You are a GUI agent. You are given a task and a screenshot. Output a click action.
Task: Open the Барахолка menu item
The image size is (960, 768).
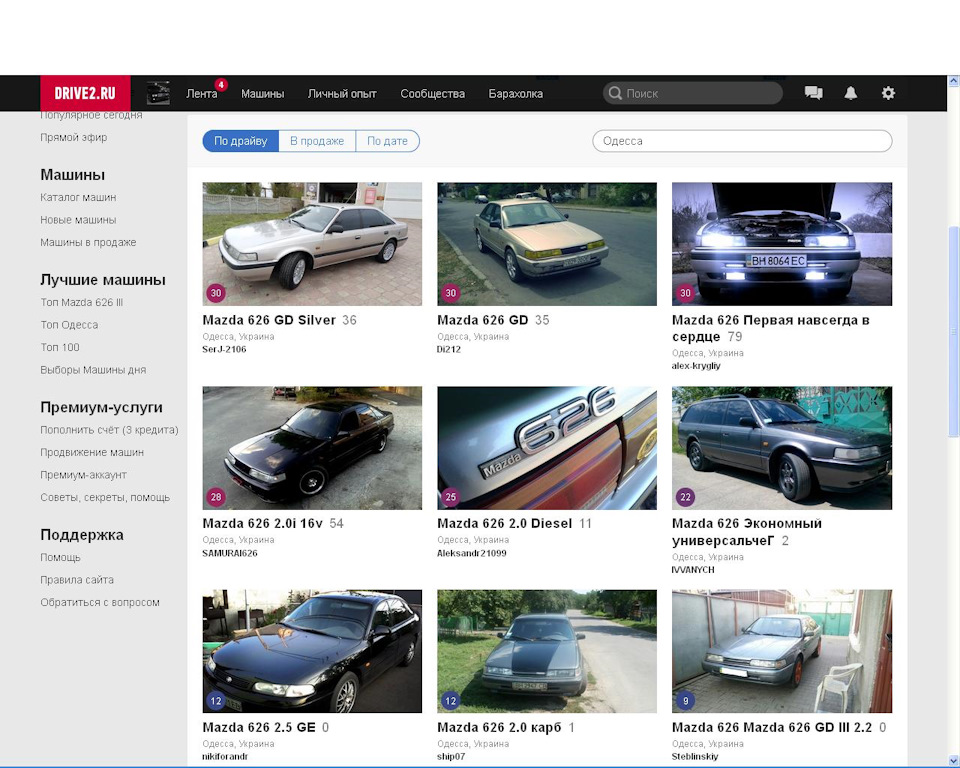click(x=516, y=94)
